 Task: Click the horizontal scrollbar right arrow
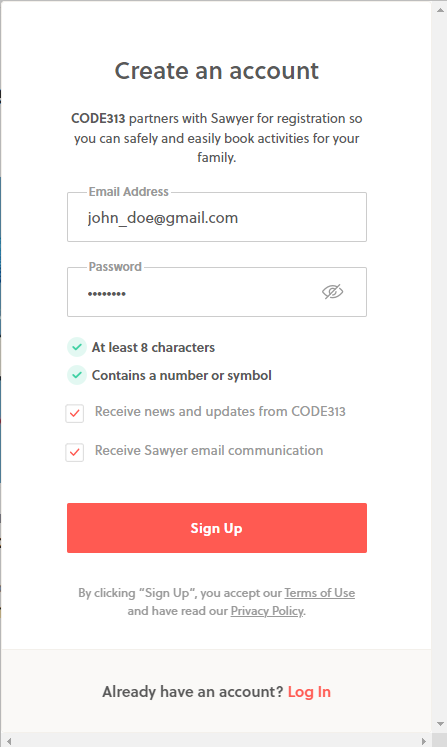pyautogui.click(x=424, y=741)
